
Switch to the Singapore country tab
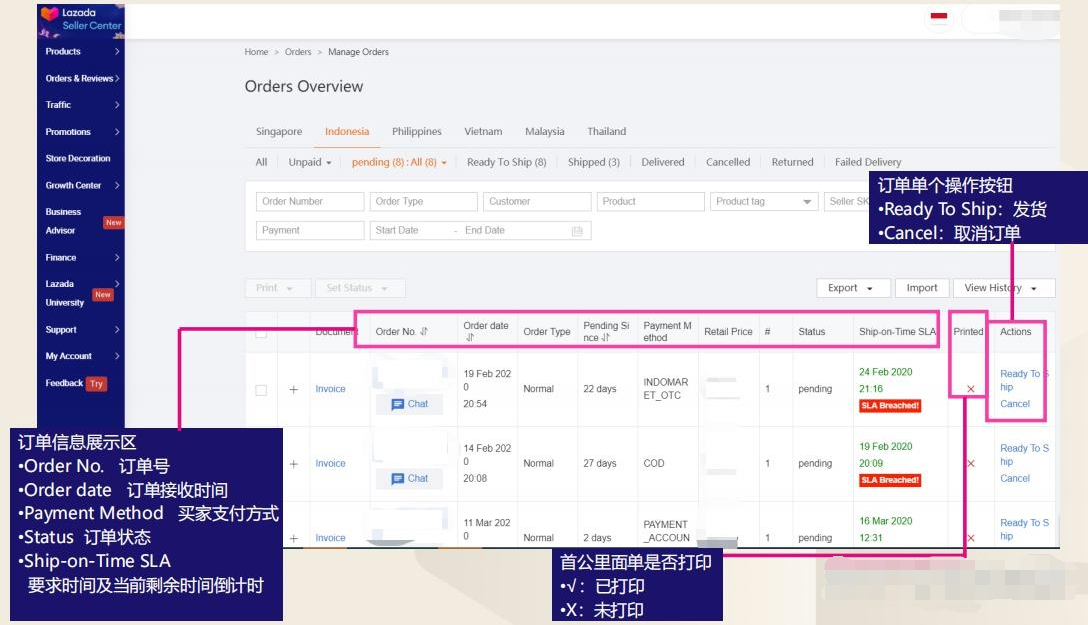pos(279,132)
